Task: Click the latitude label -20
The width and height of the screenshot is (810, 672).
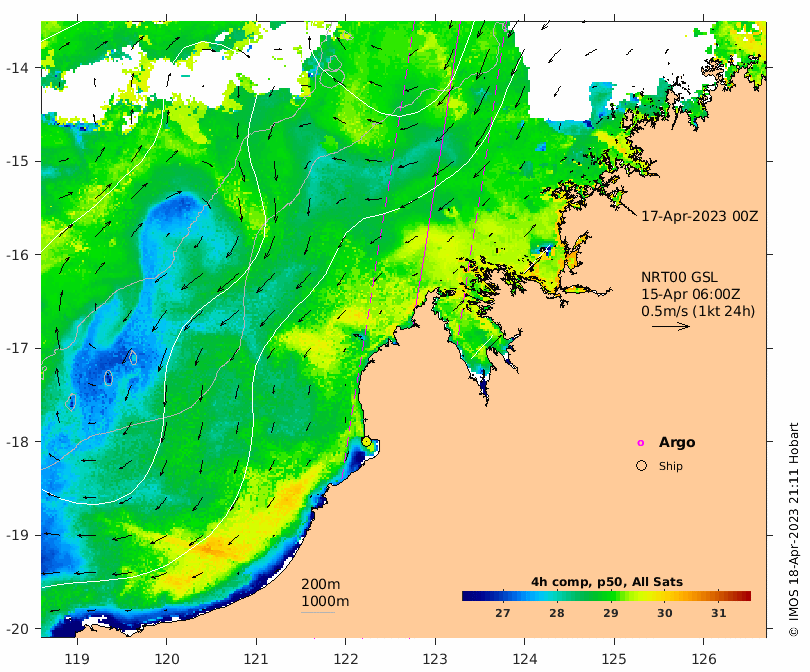Action: [17, 629]
